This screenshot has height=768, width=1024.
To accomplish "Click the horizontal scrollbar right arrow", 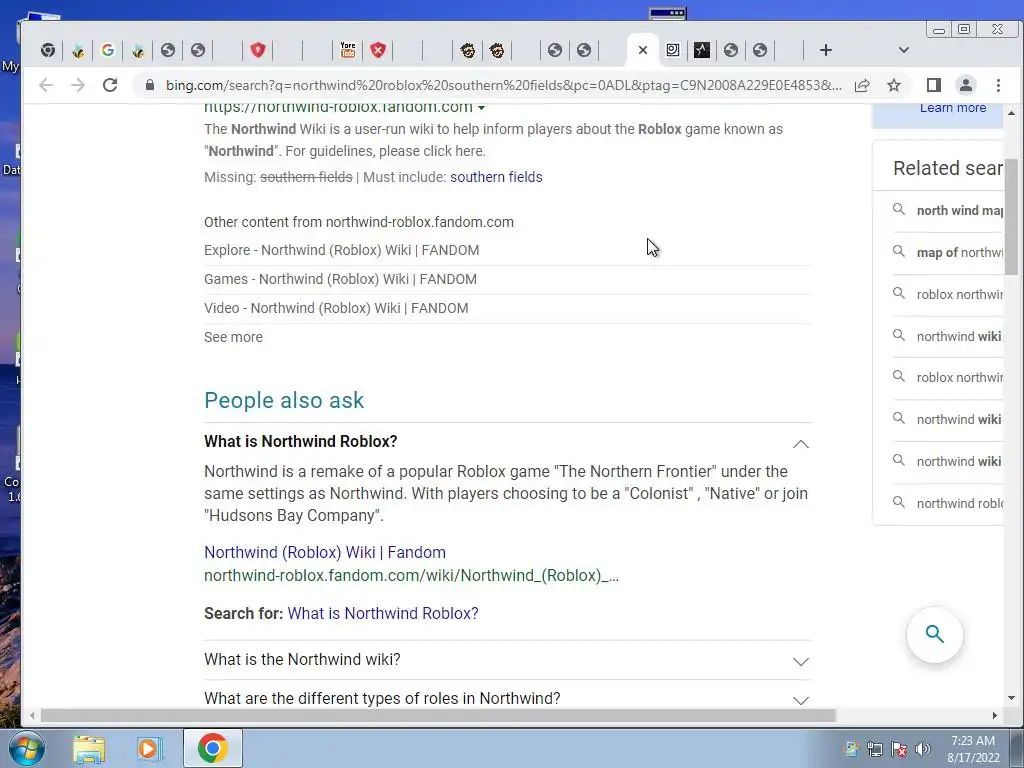I will (995, 716).
